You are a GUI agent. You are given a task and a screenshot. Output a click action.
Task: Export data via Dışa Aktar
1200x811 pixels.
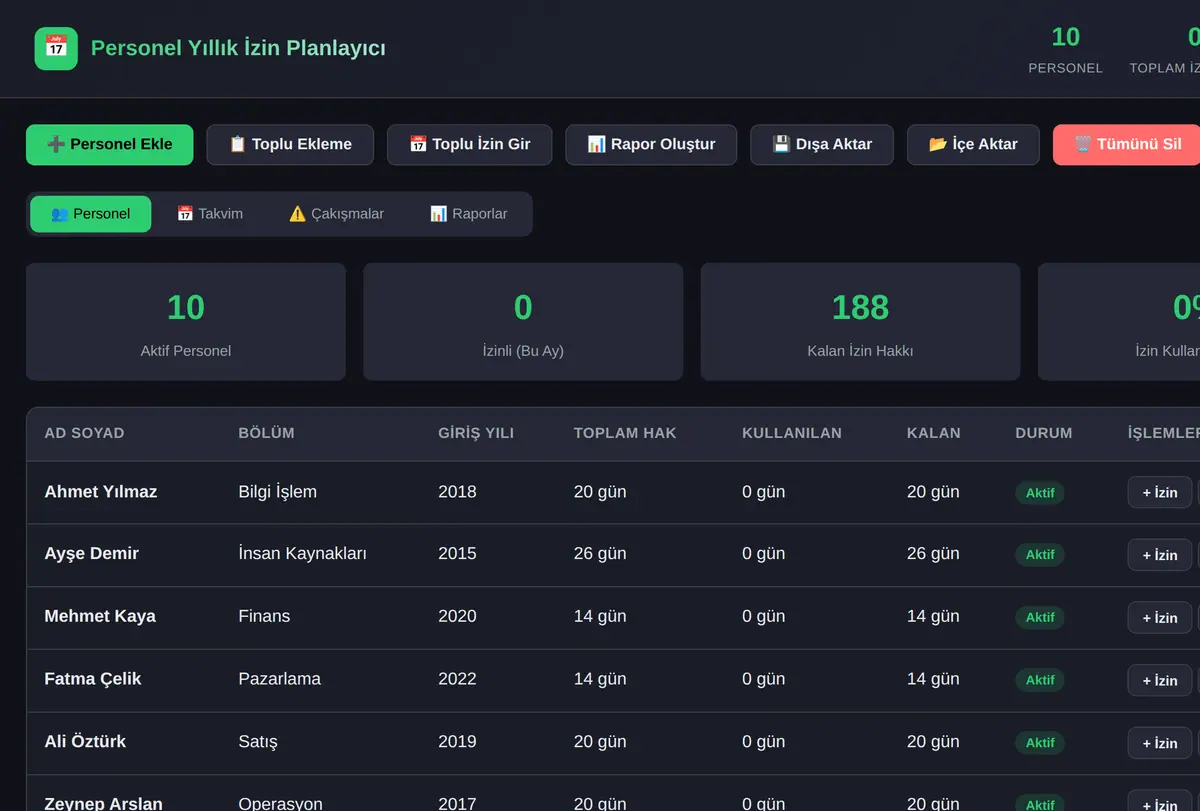click(x=822, y=144)
